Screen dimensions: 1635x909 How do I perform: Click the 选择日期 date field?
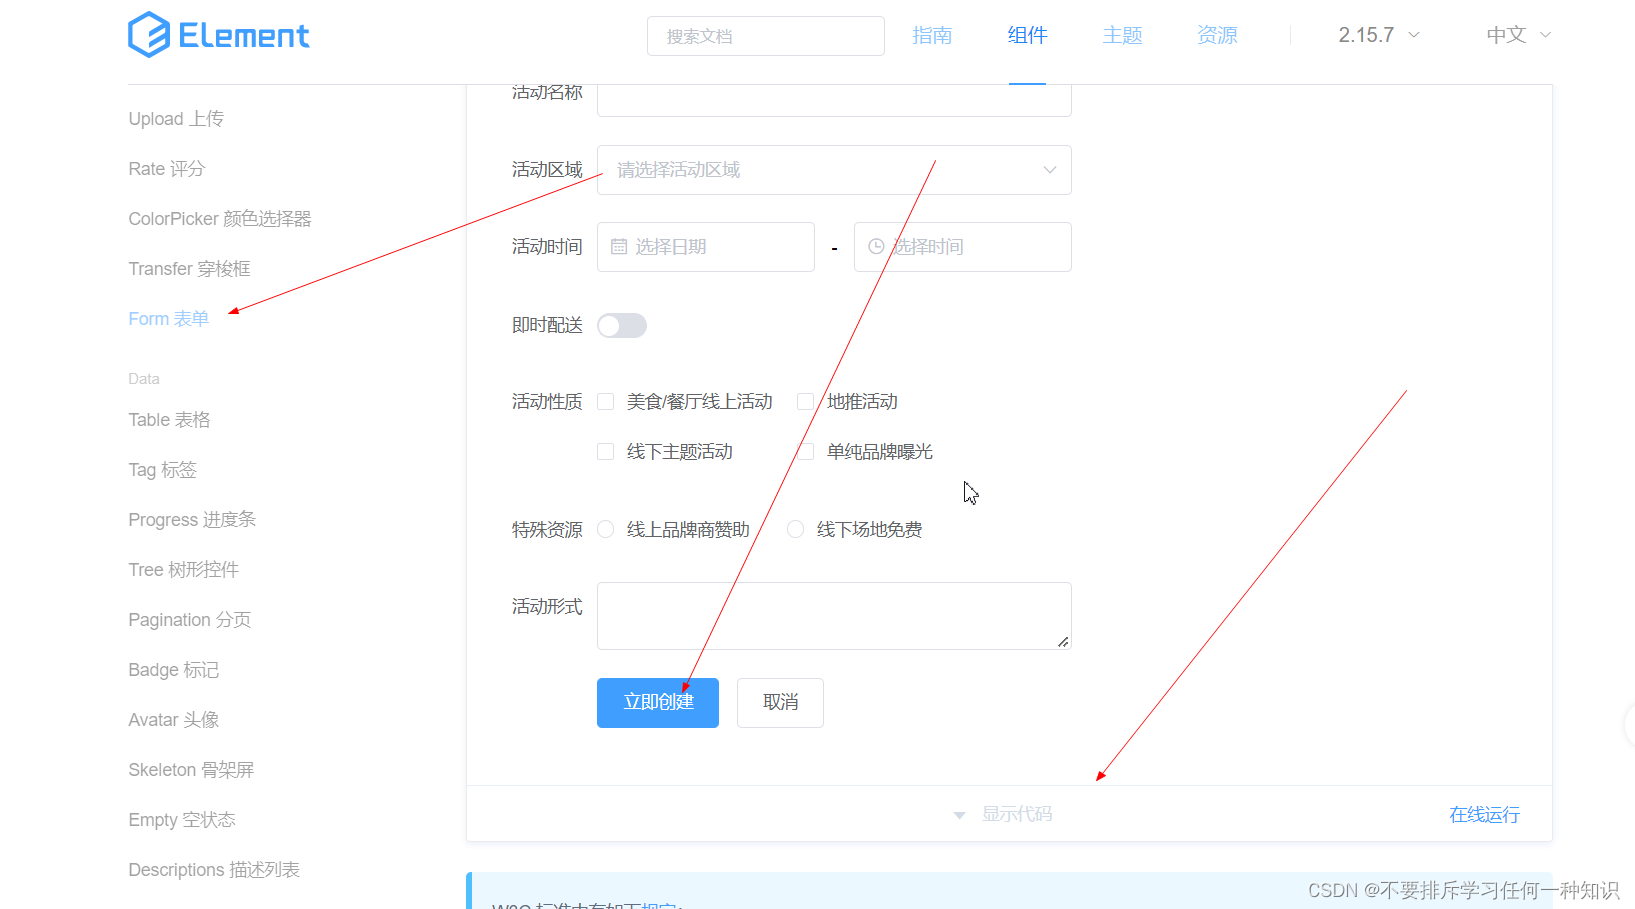[x=706, y=247]
